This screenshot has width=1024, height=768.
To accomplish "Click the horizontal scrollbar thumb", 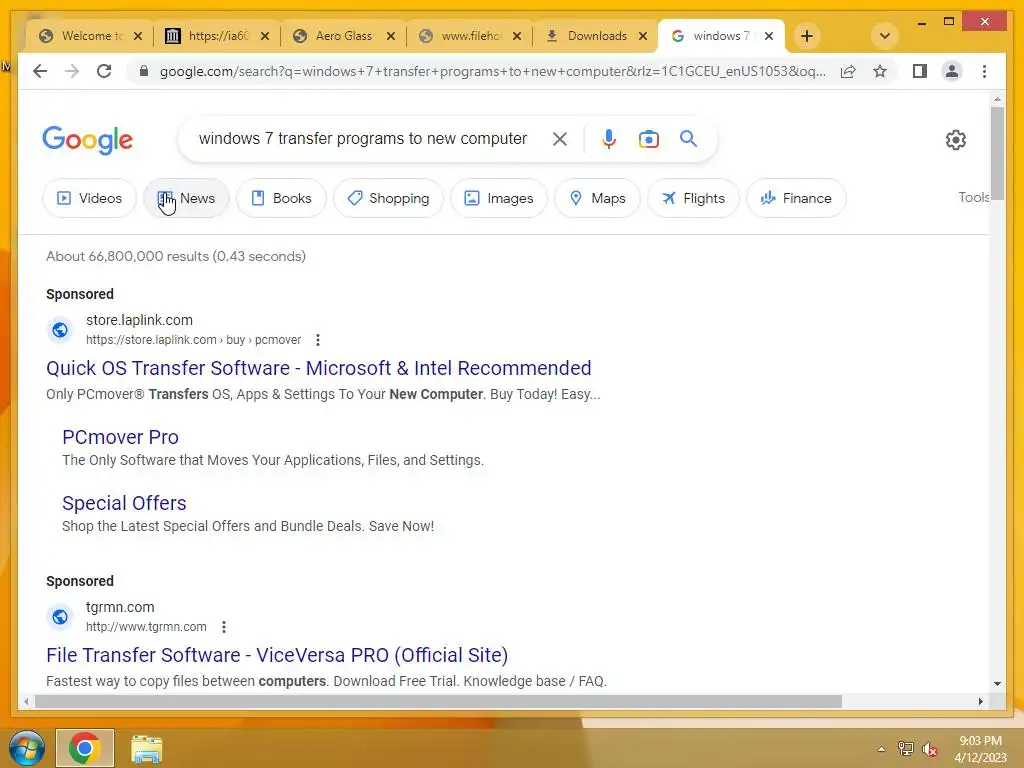I will (x=438, y=701).
